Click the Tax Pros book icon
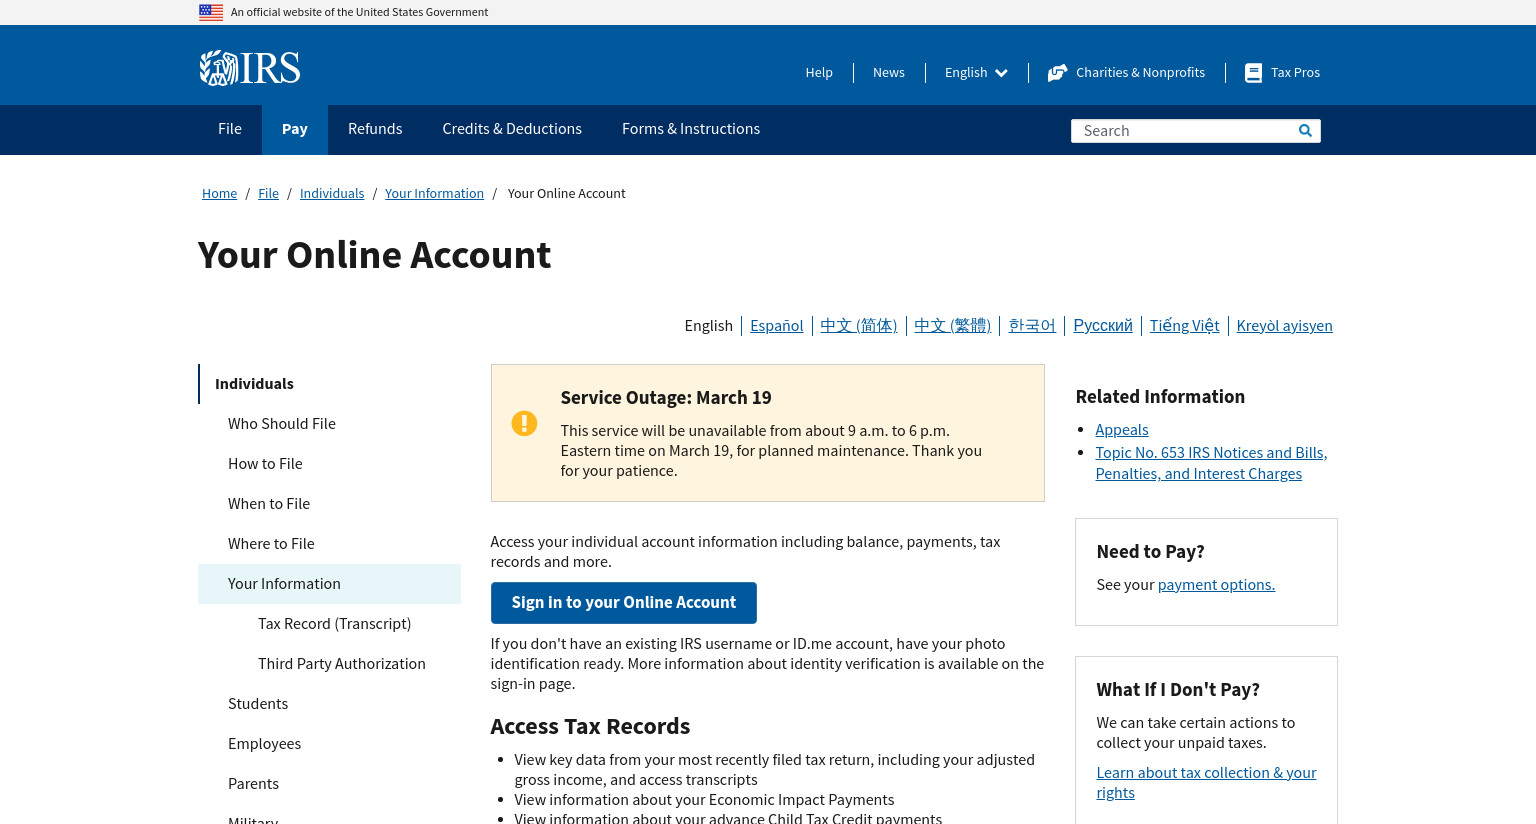Screen dimensions: 1536x824 pos(1253,73)
